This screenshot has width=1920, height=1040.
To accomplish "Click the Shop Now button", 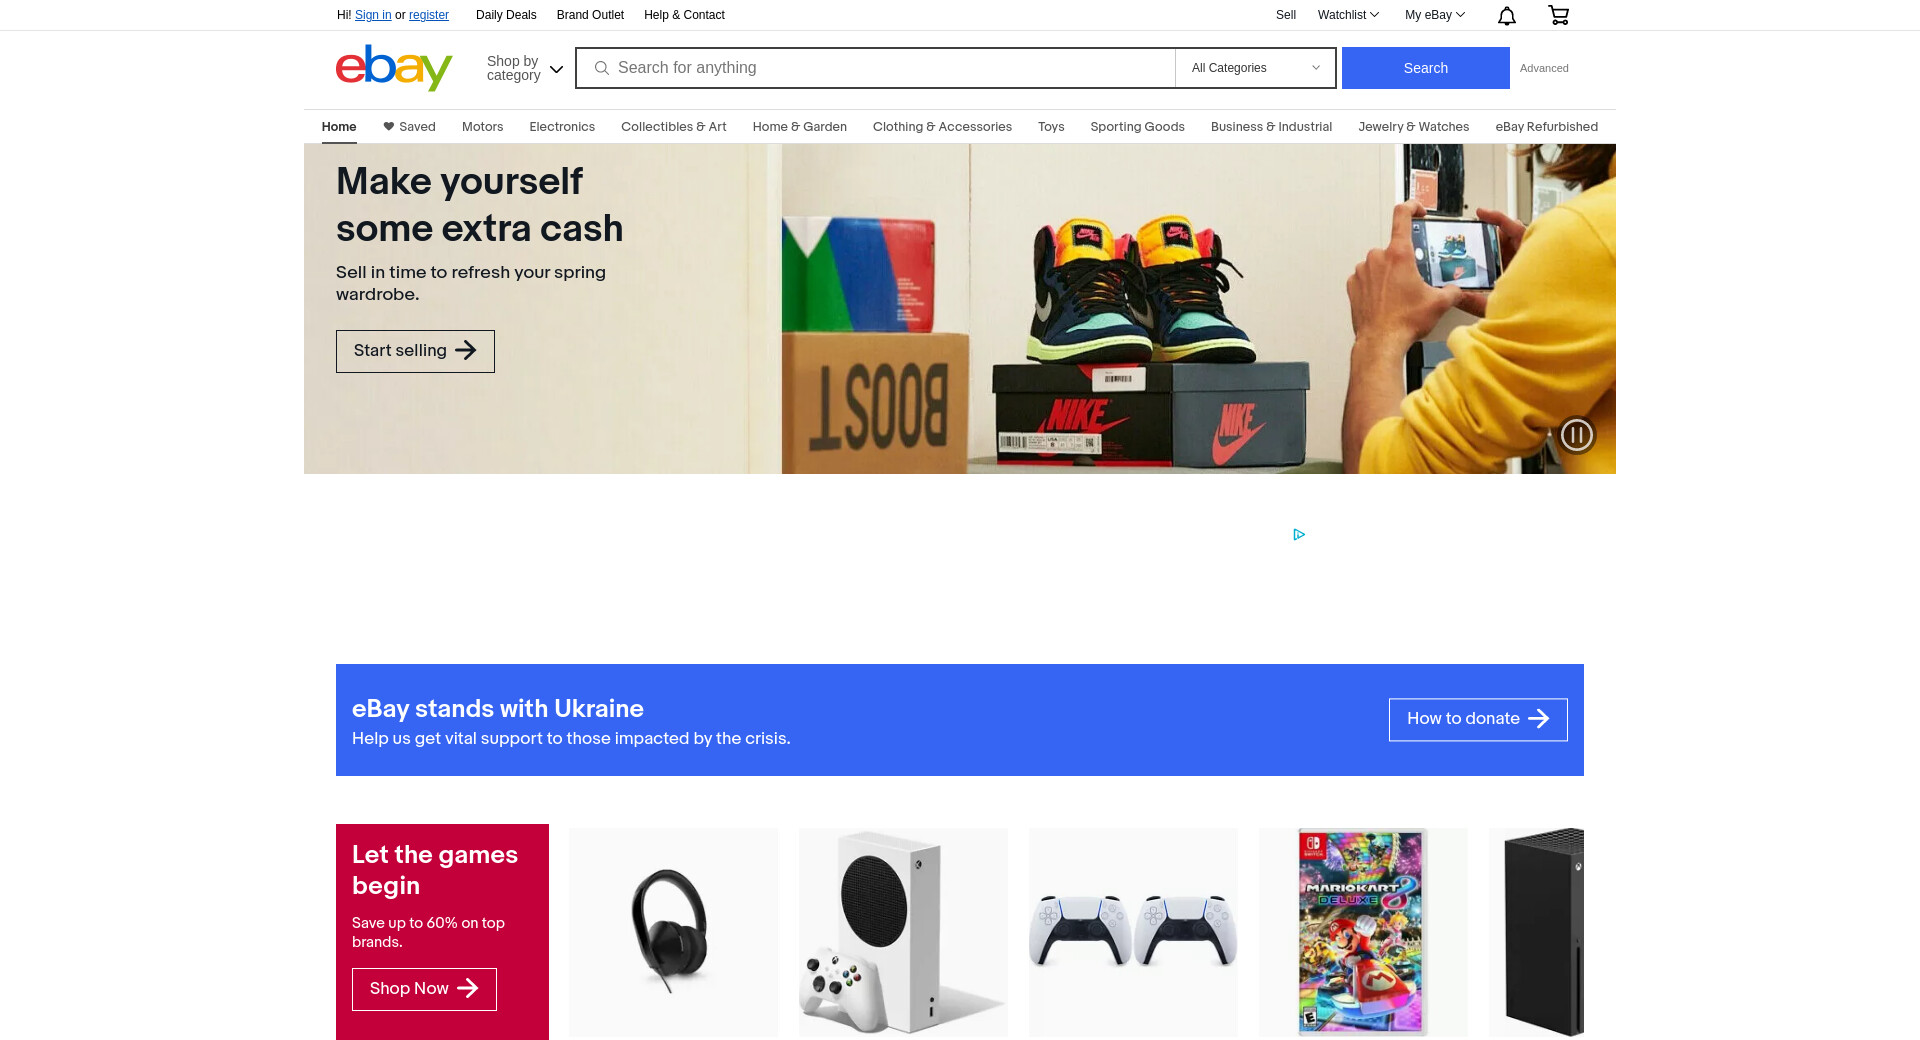I will point(424,990).
